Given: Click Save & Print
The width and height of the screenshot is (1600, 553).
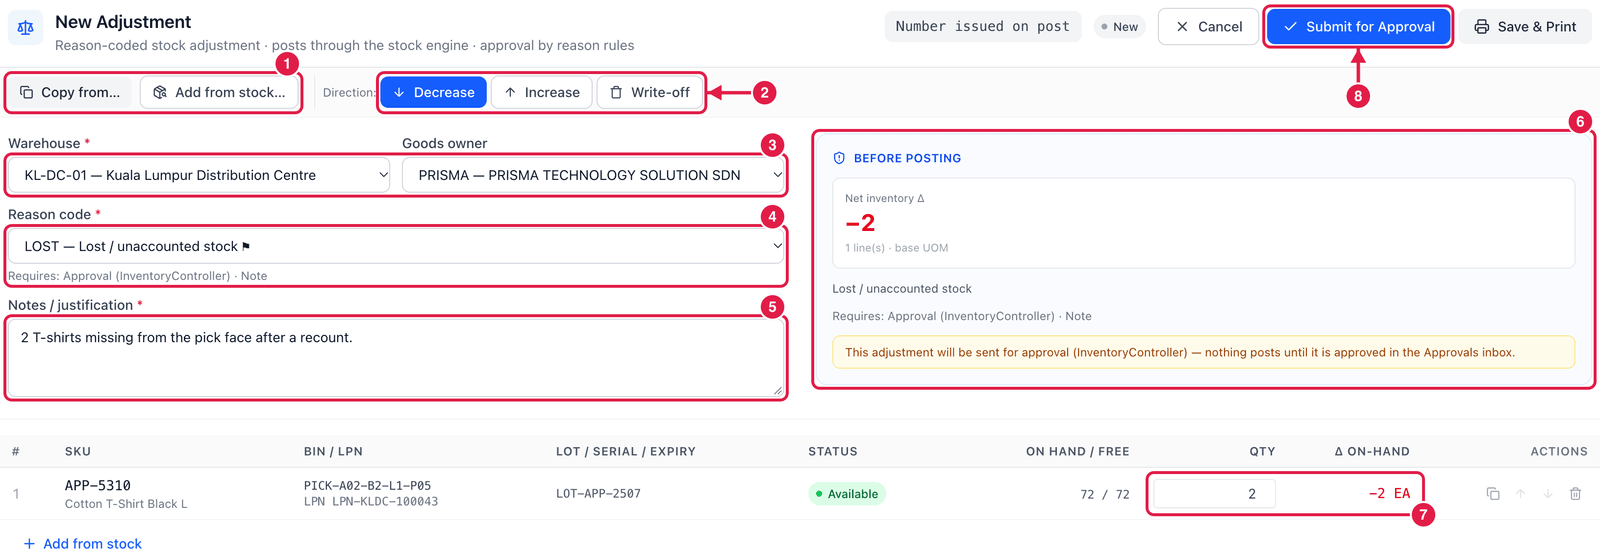Looking at the screenshot, I should point(1525,27).
